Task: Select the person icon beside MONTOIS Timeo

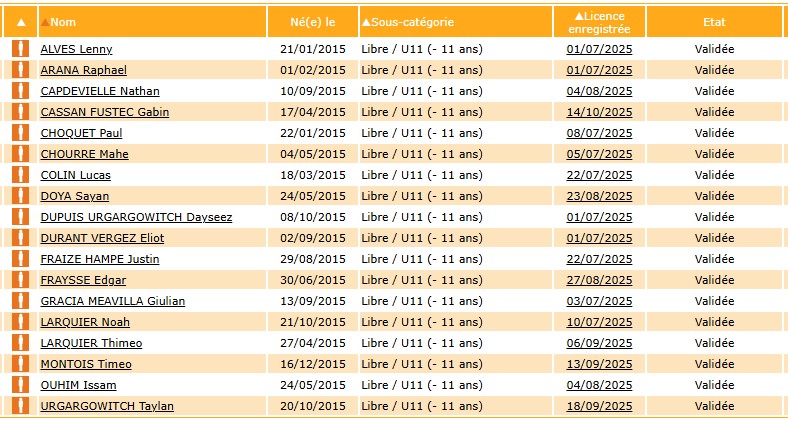Action: point(20,364)
